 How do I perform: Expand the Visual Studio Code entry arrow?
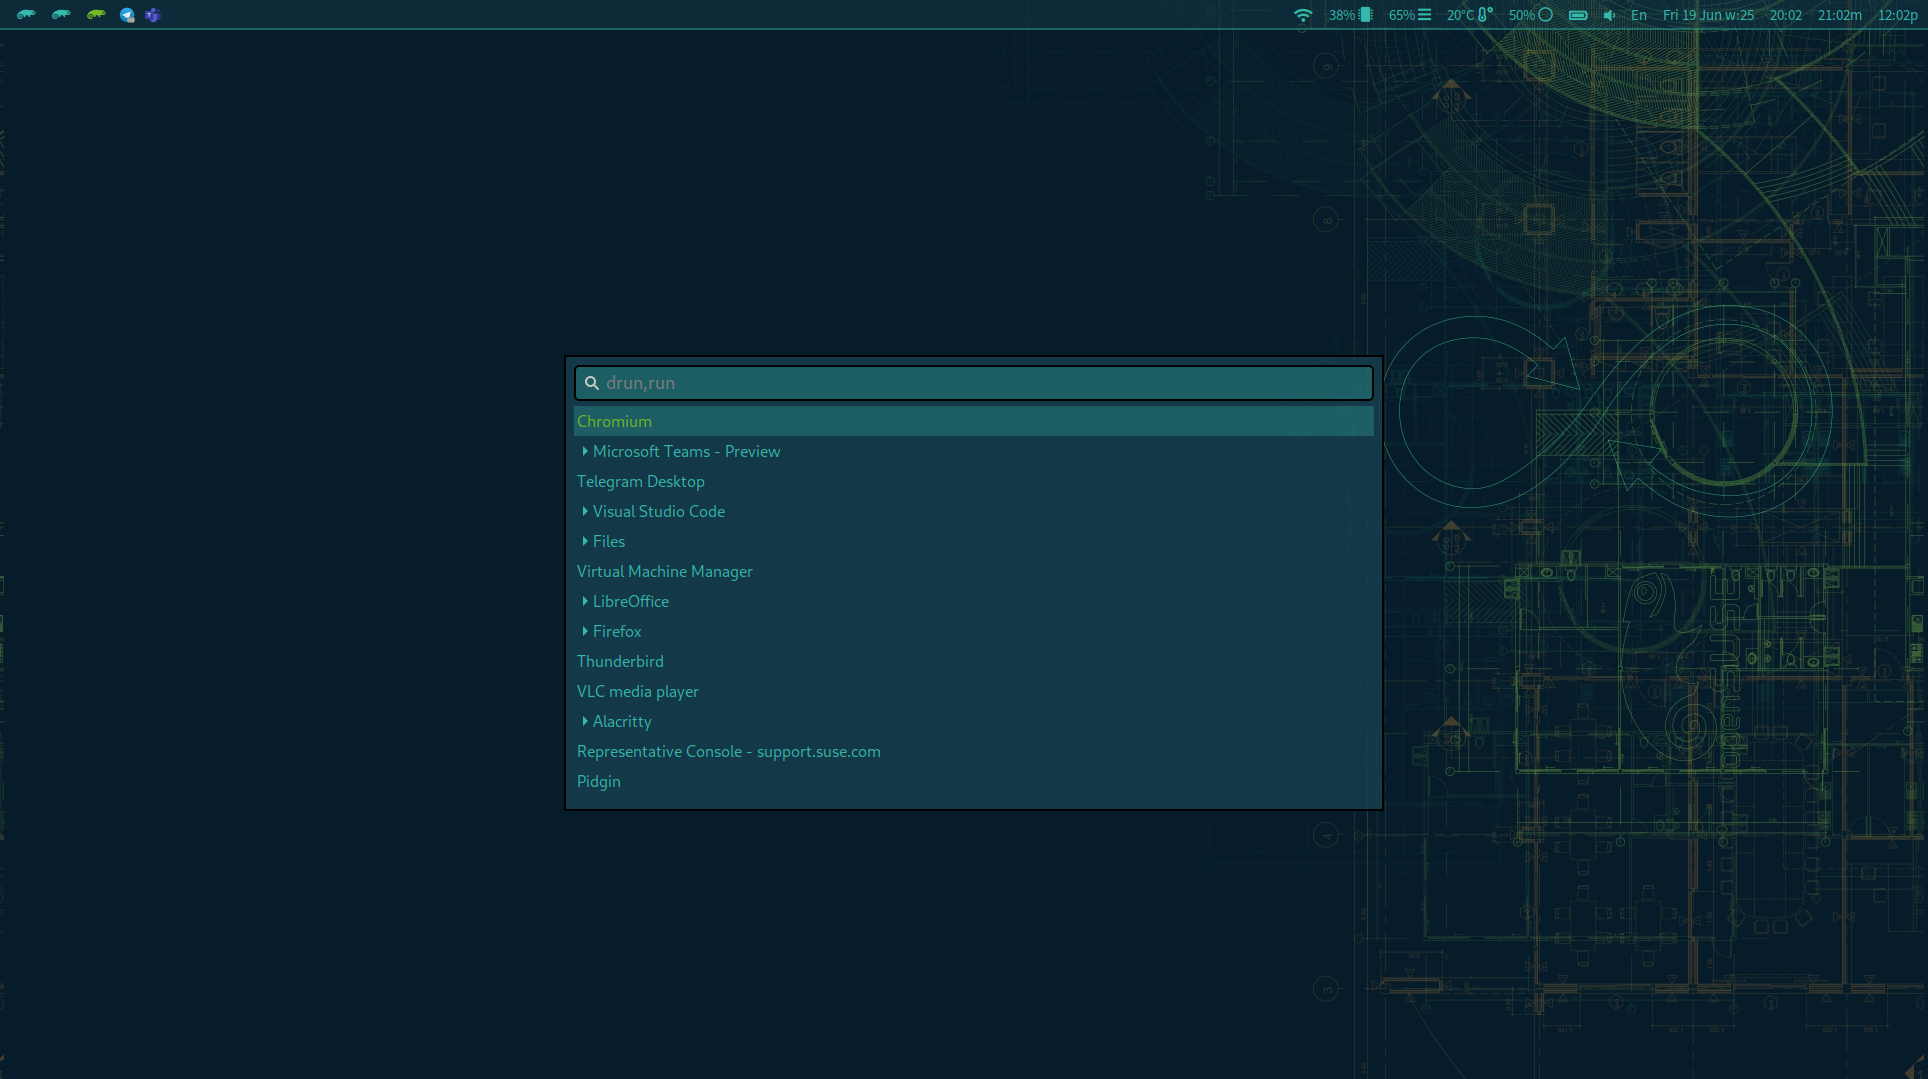click(x=585, y=512)
